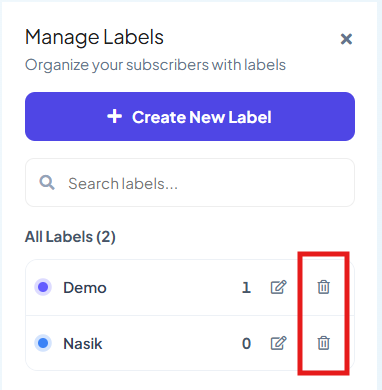Viewport: 382px width, 390px height.
Task: Click the Create New Label button
Action: [190, 117]
